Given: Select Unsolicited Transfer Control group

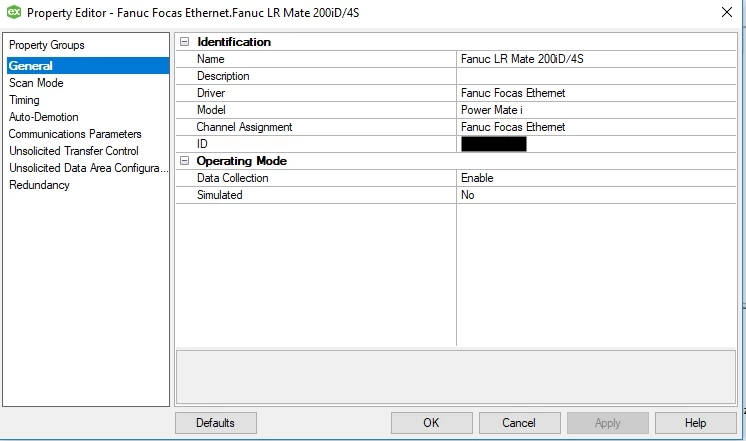Looking at the screenshot, I should tap(74, 151).
